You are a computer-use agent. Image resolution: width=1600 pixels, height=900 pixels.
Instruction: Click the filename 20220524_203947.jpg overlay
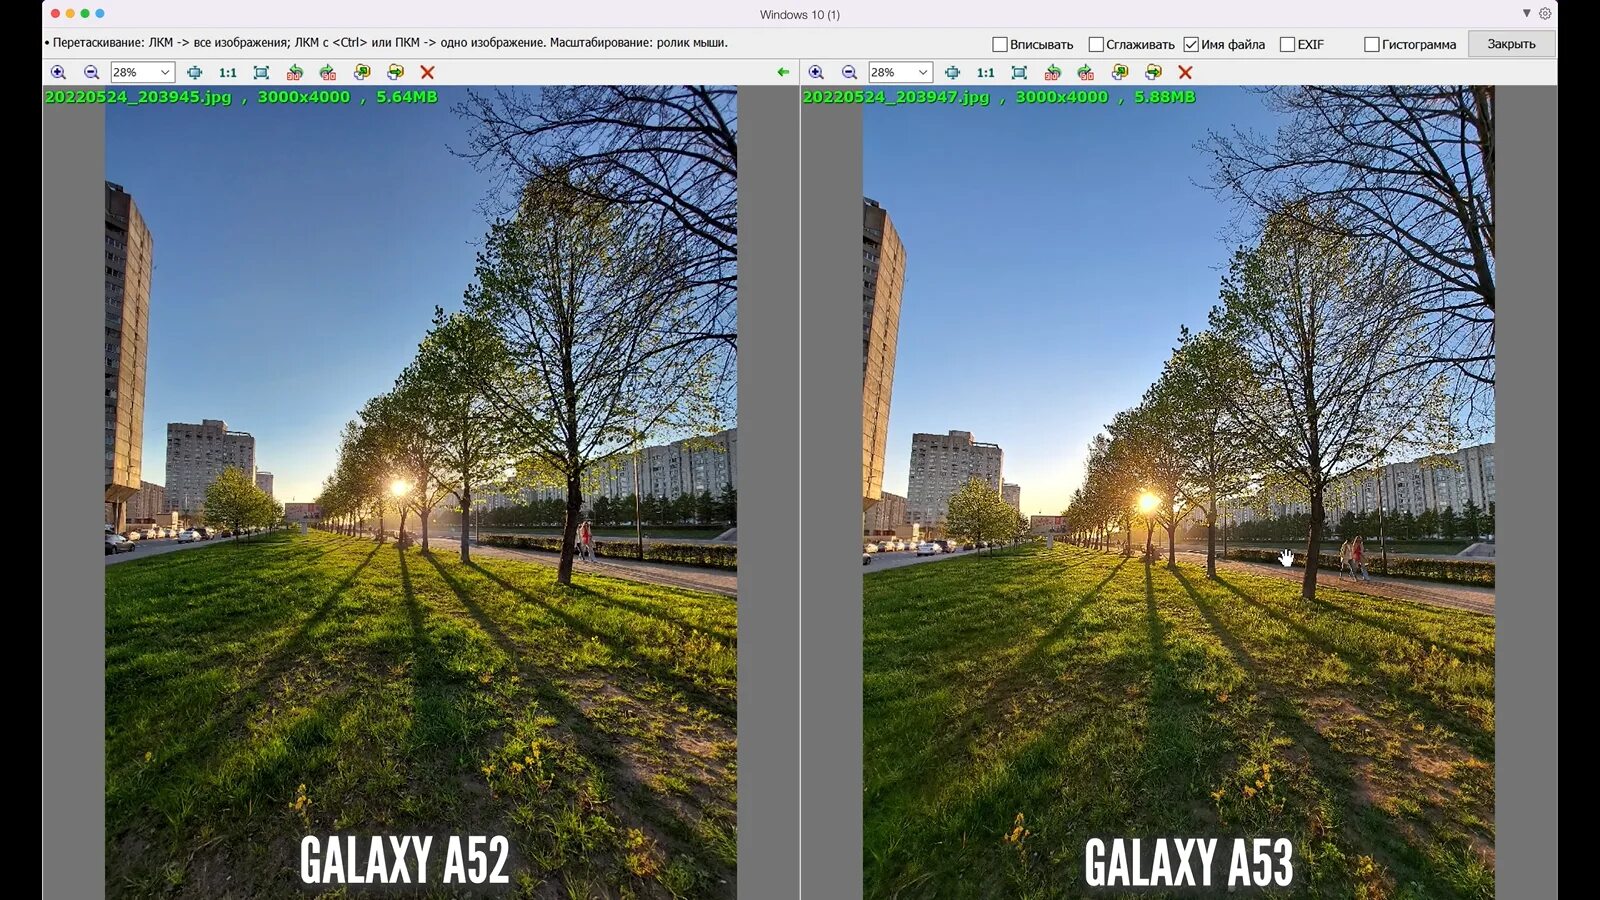[896, 97]
